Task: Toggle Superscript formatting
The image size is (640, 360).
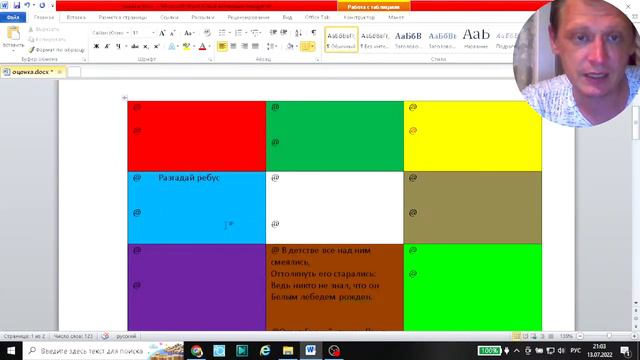Action: tap(156, 47)
